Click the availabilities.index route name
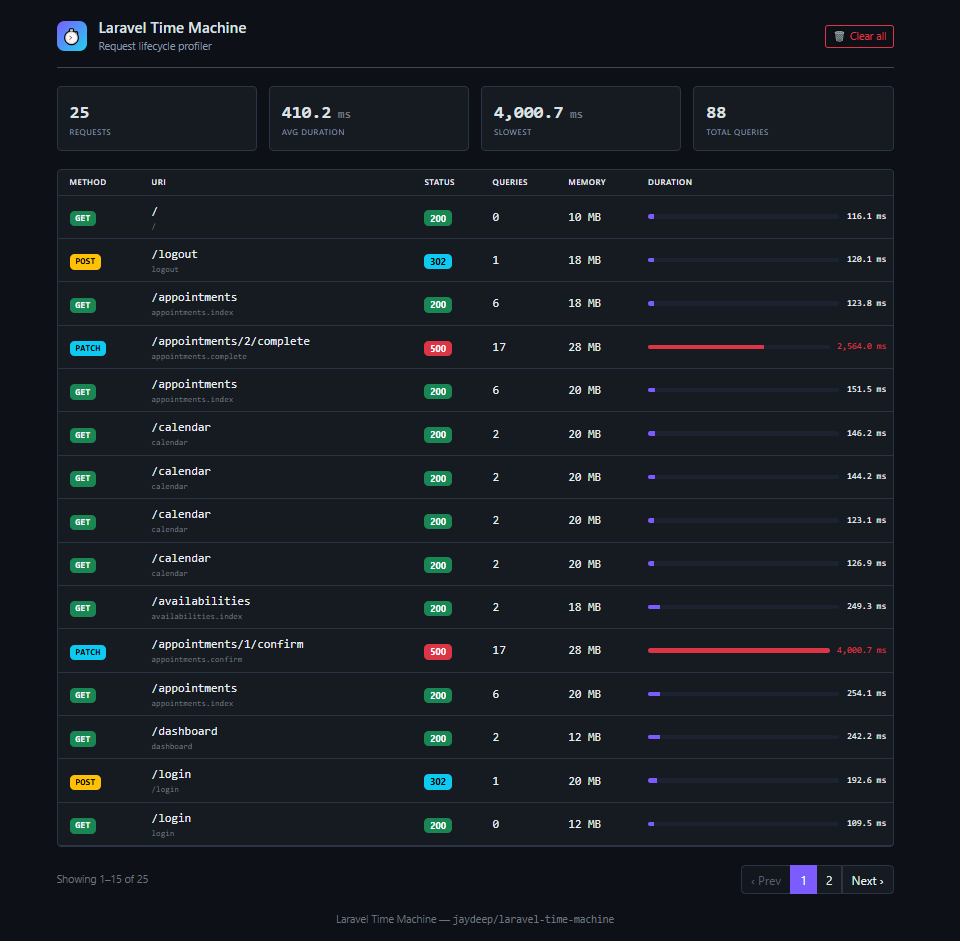960x941 pixels. (x=197, y=617)
